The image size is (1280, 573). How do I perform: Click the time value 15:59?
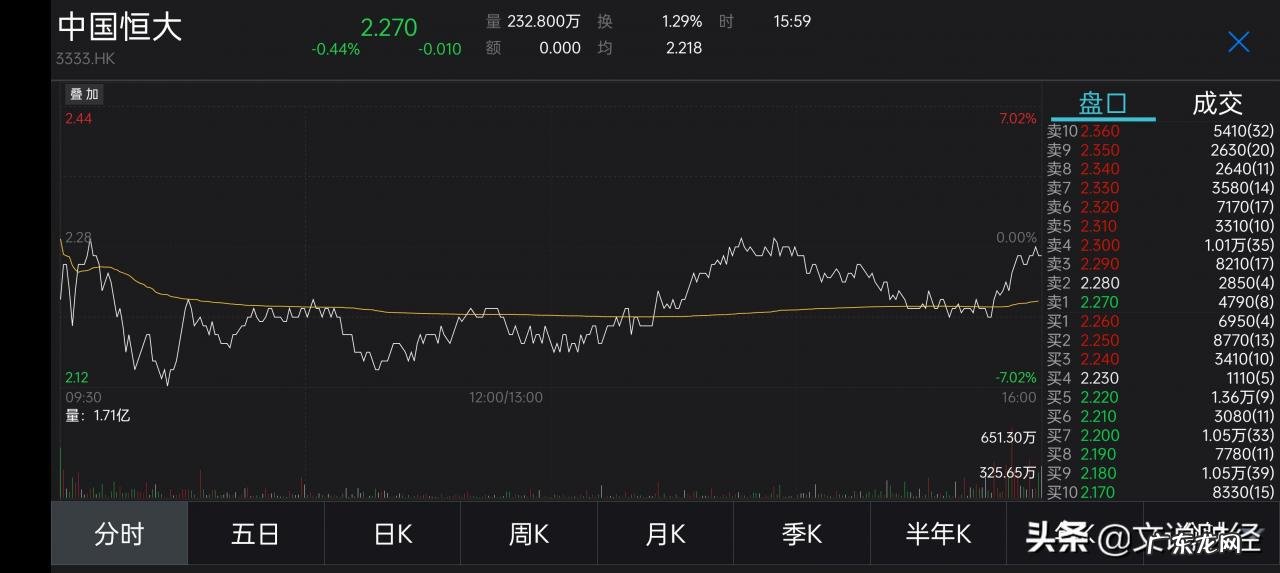pyautogui.click(x=792, y=21)
